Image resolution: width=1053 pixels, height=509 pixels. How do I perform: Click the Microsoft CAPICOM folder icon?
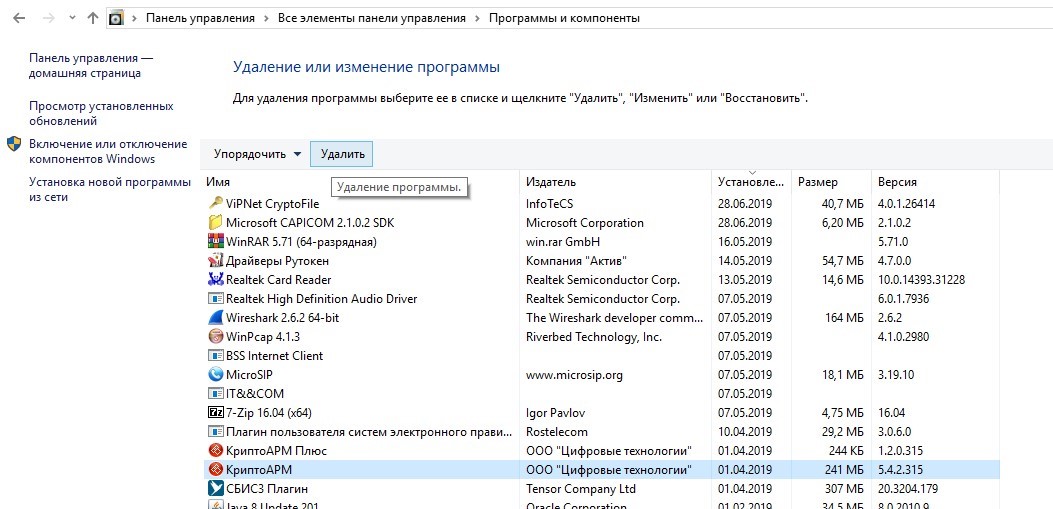(215, 223)
